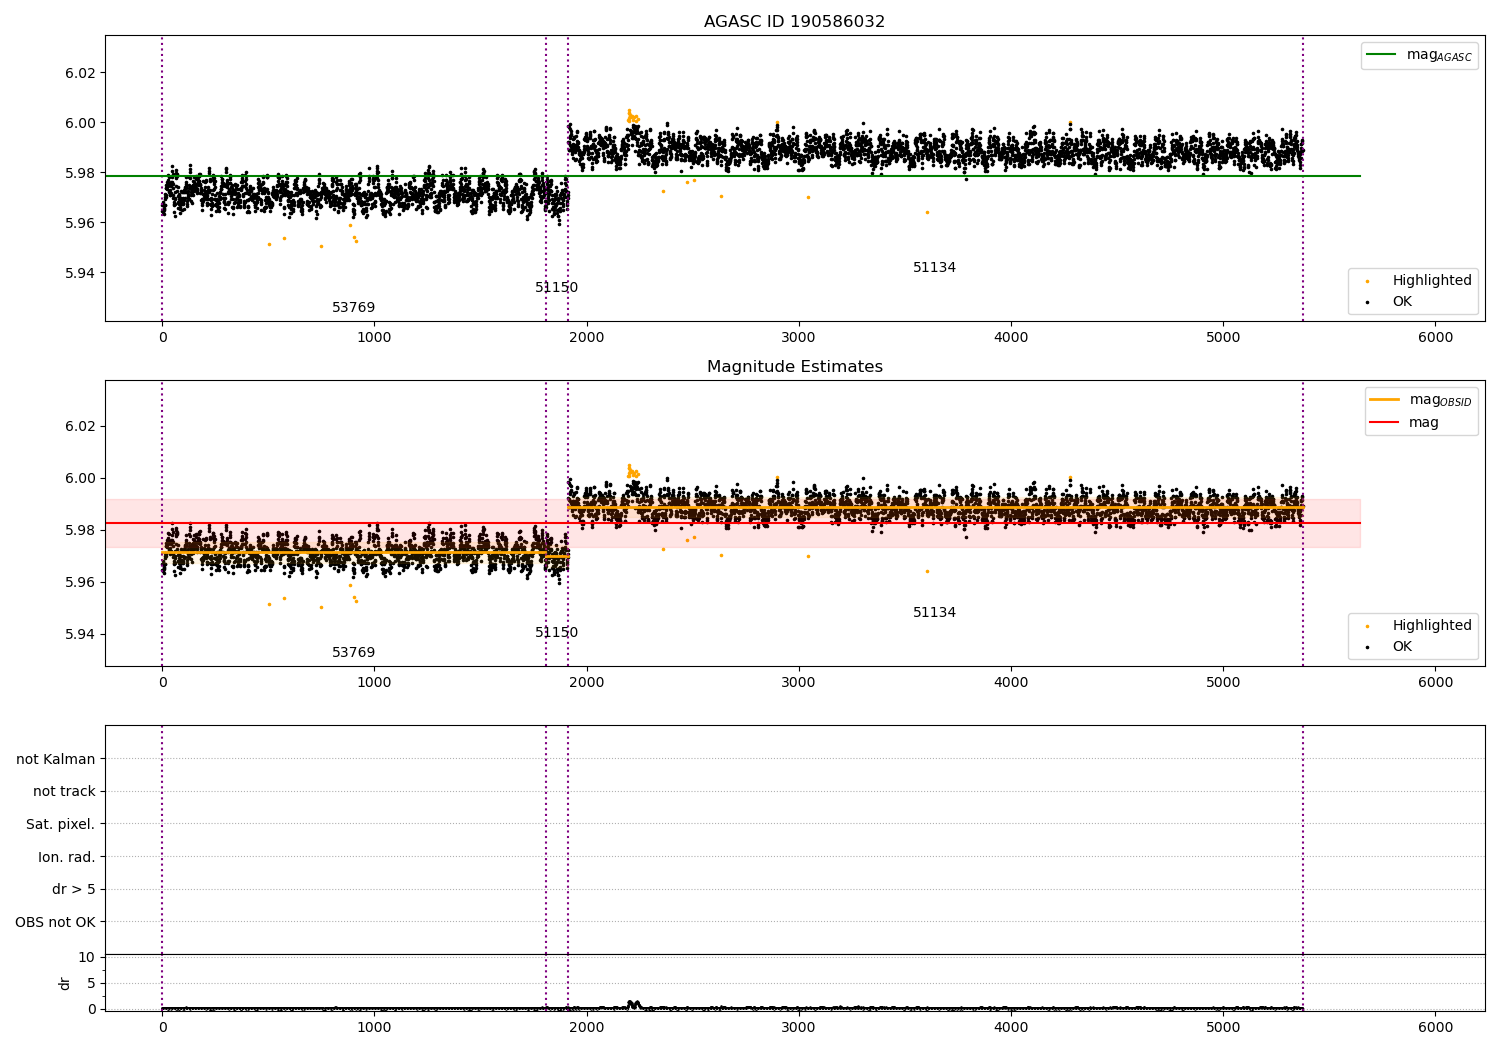This screenshot has height=1050, width=1500.
Task: Click obsid label 53769 in AGASC ID plot
Action: coord(354,308)
